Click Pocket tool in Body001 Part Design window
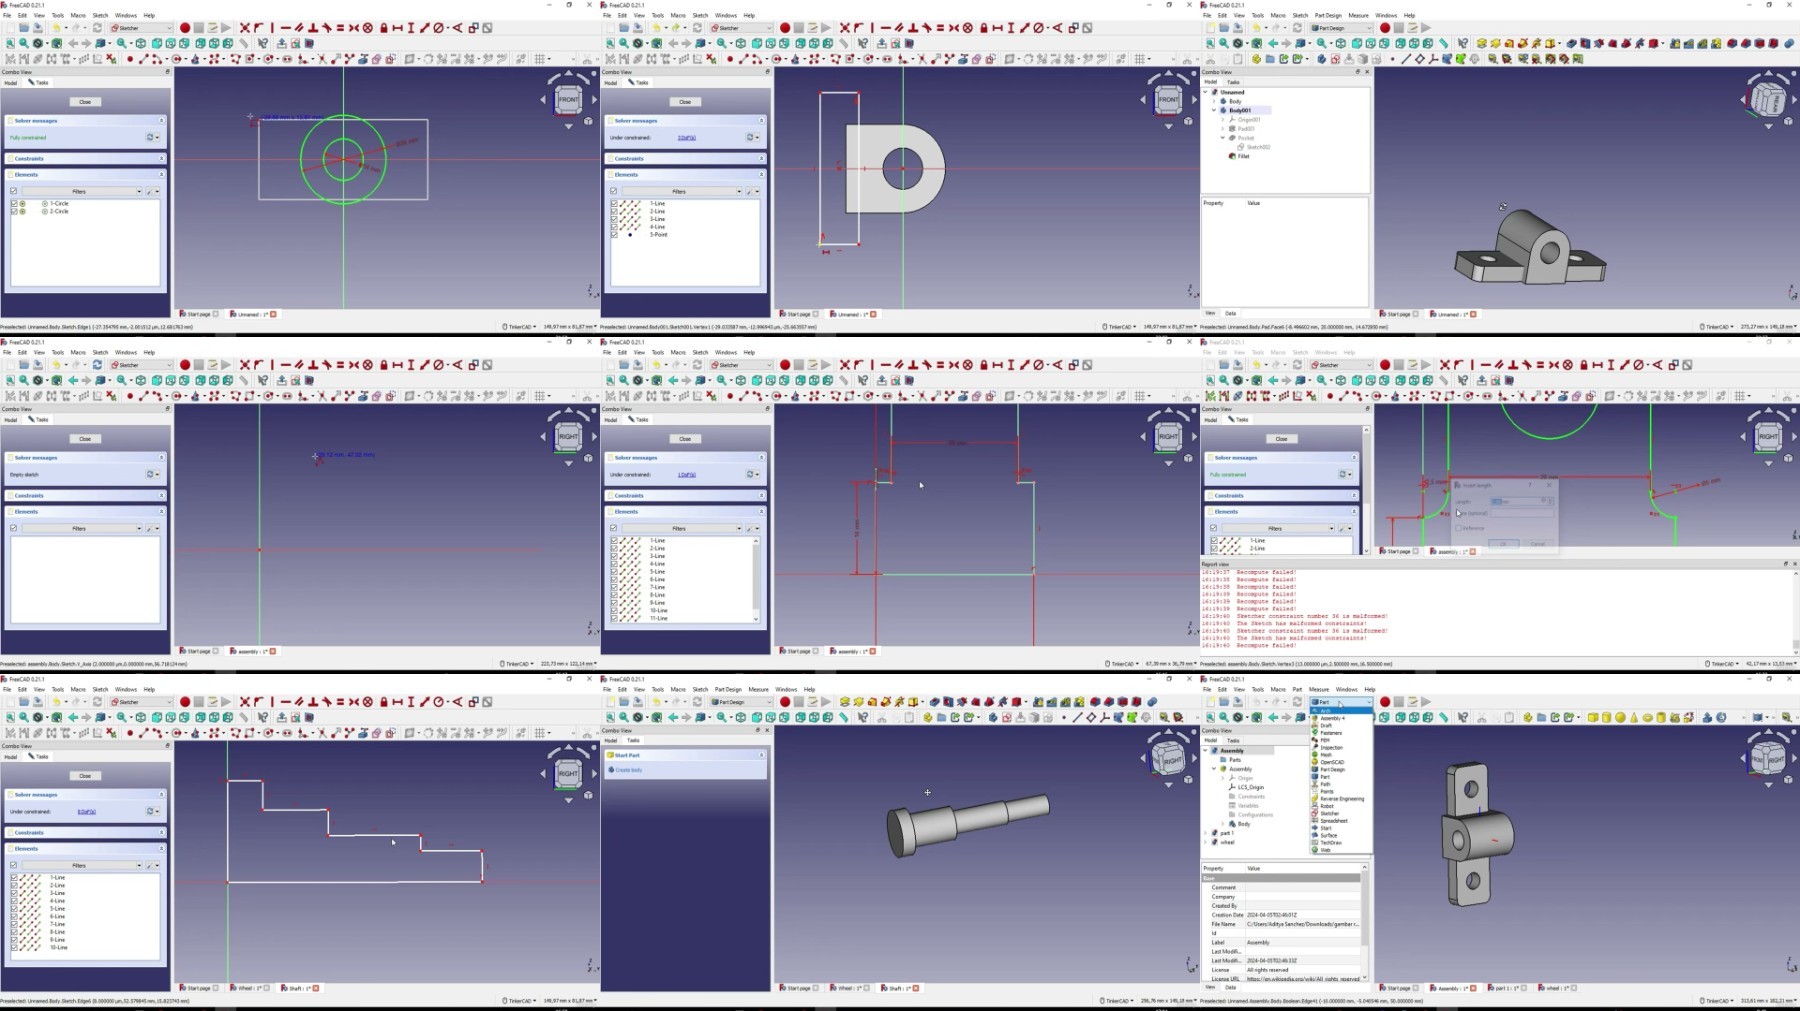 coord(1572,43)
